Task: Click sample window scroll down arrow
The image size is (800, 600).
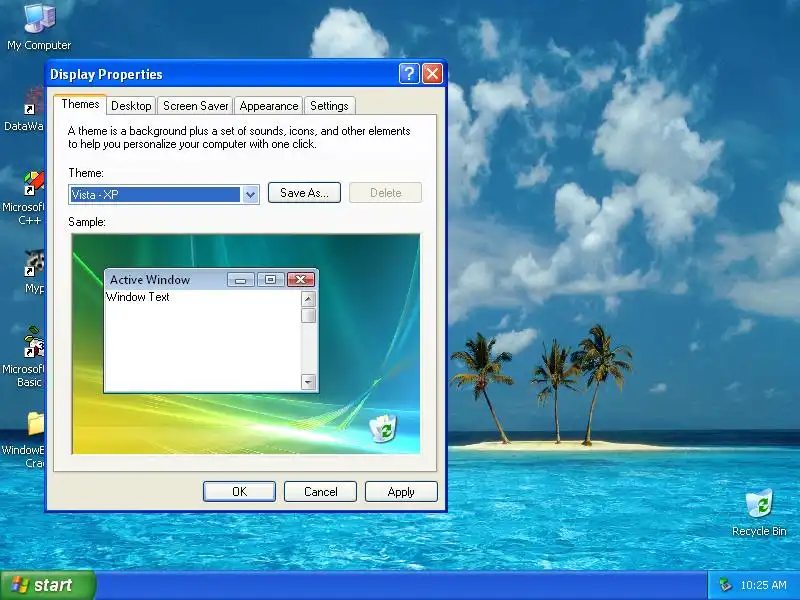Action: [x=308, y=382]
